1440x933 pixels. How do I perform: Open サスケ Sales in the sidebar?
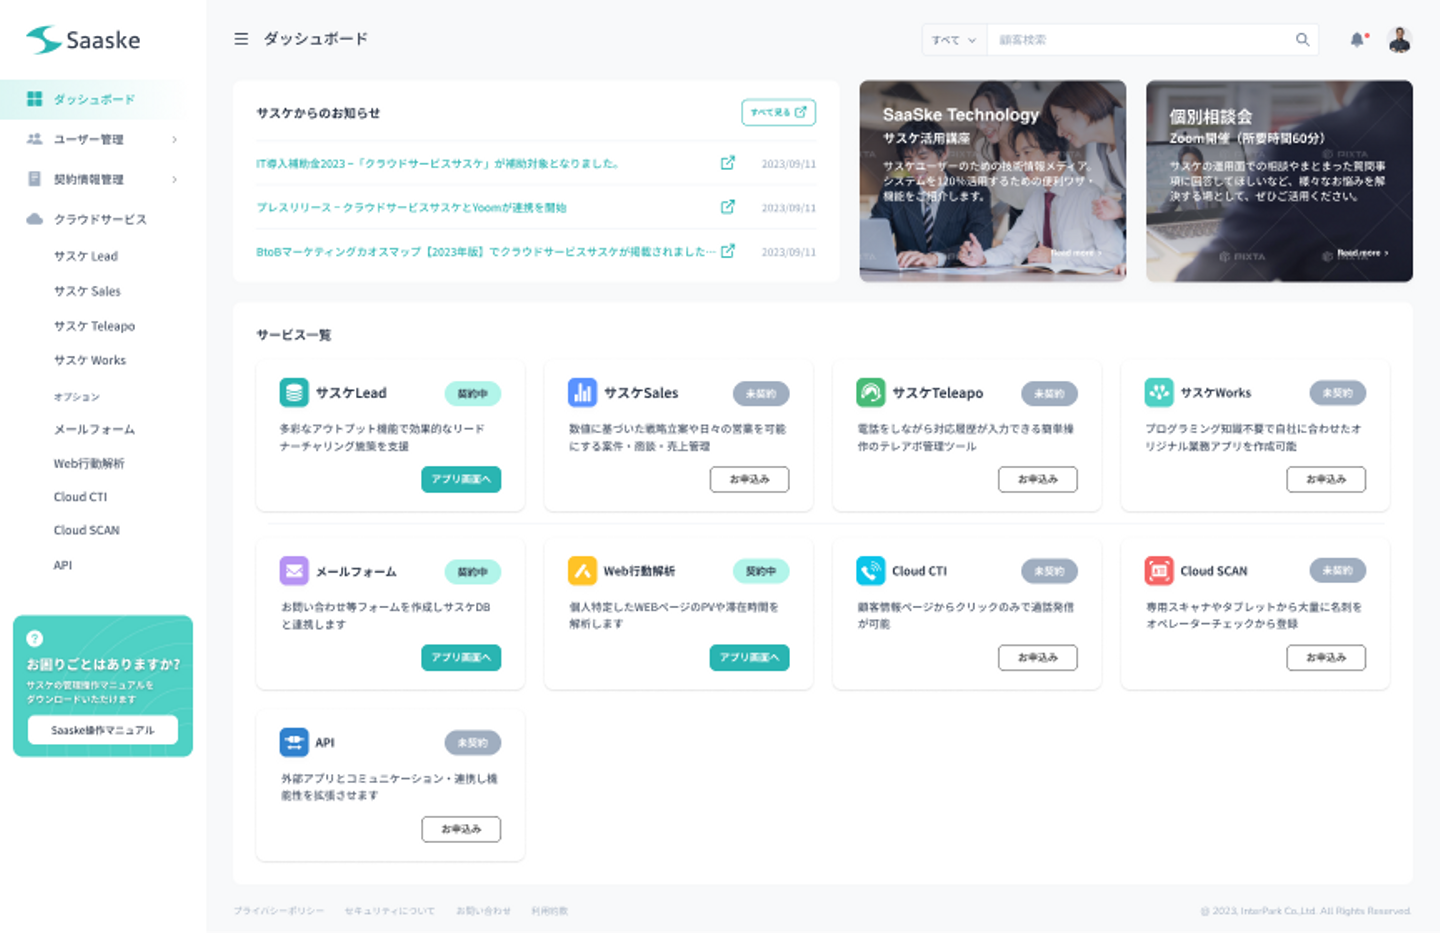pos(87,291)
